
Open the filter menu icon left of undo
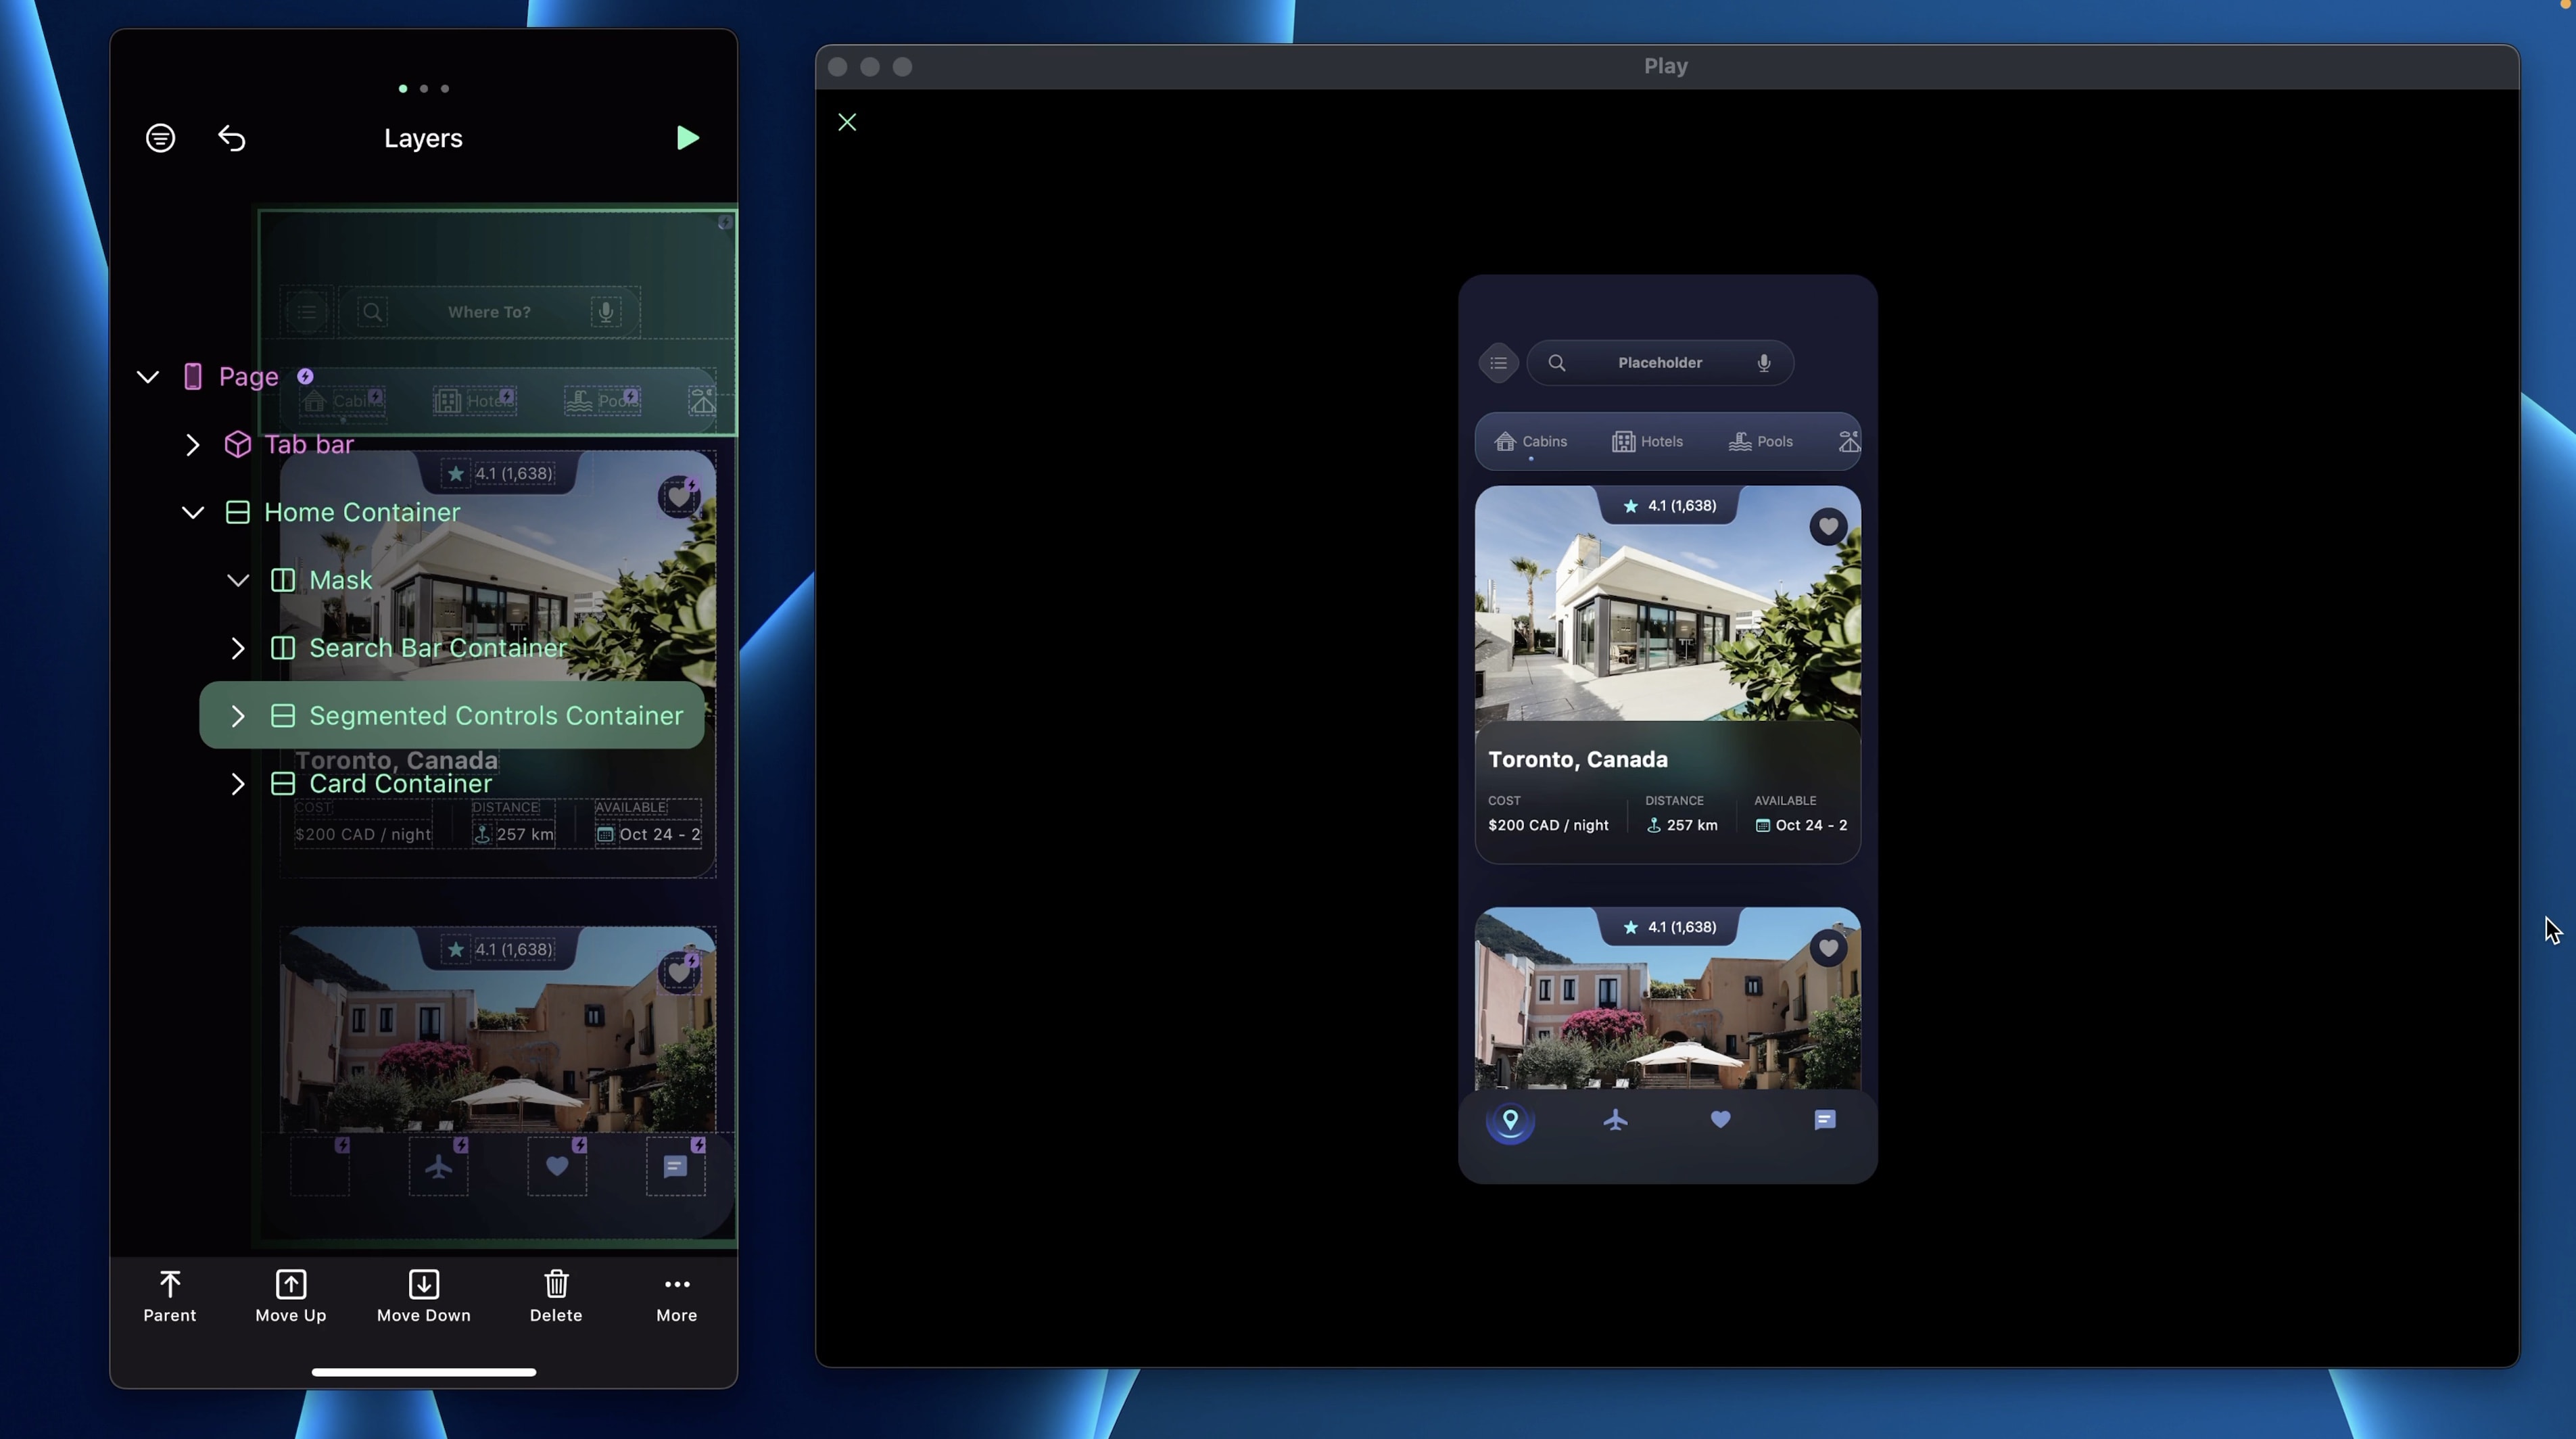pyautogui.click(x=160, y=138)
